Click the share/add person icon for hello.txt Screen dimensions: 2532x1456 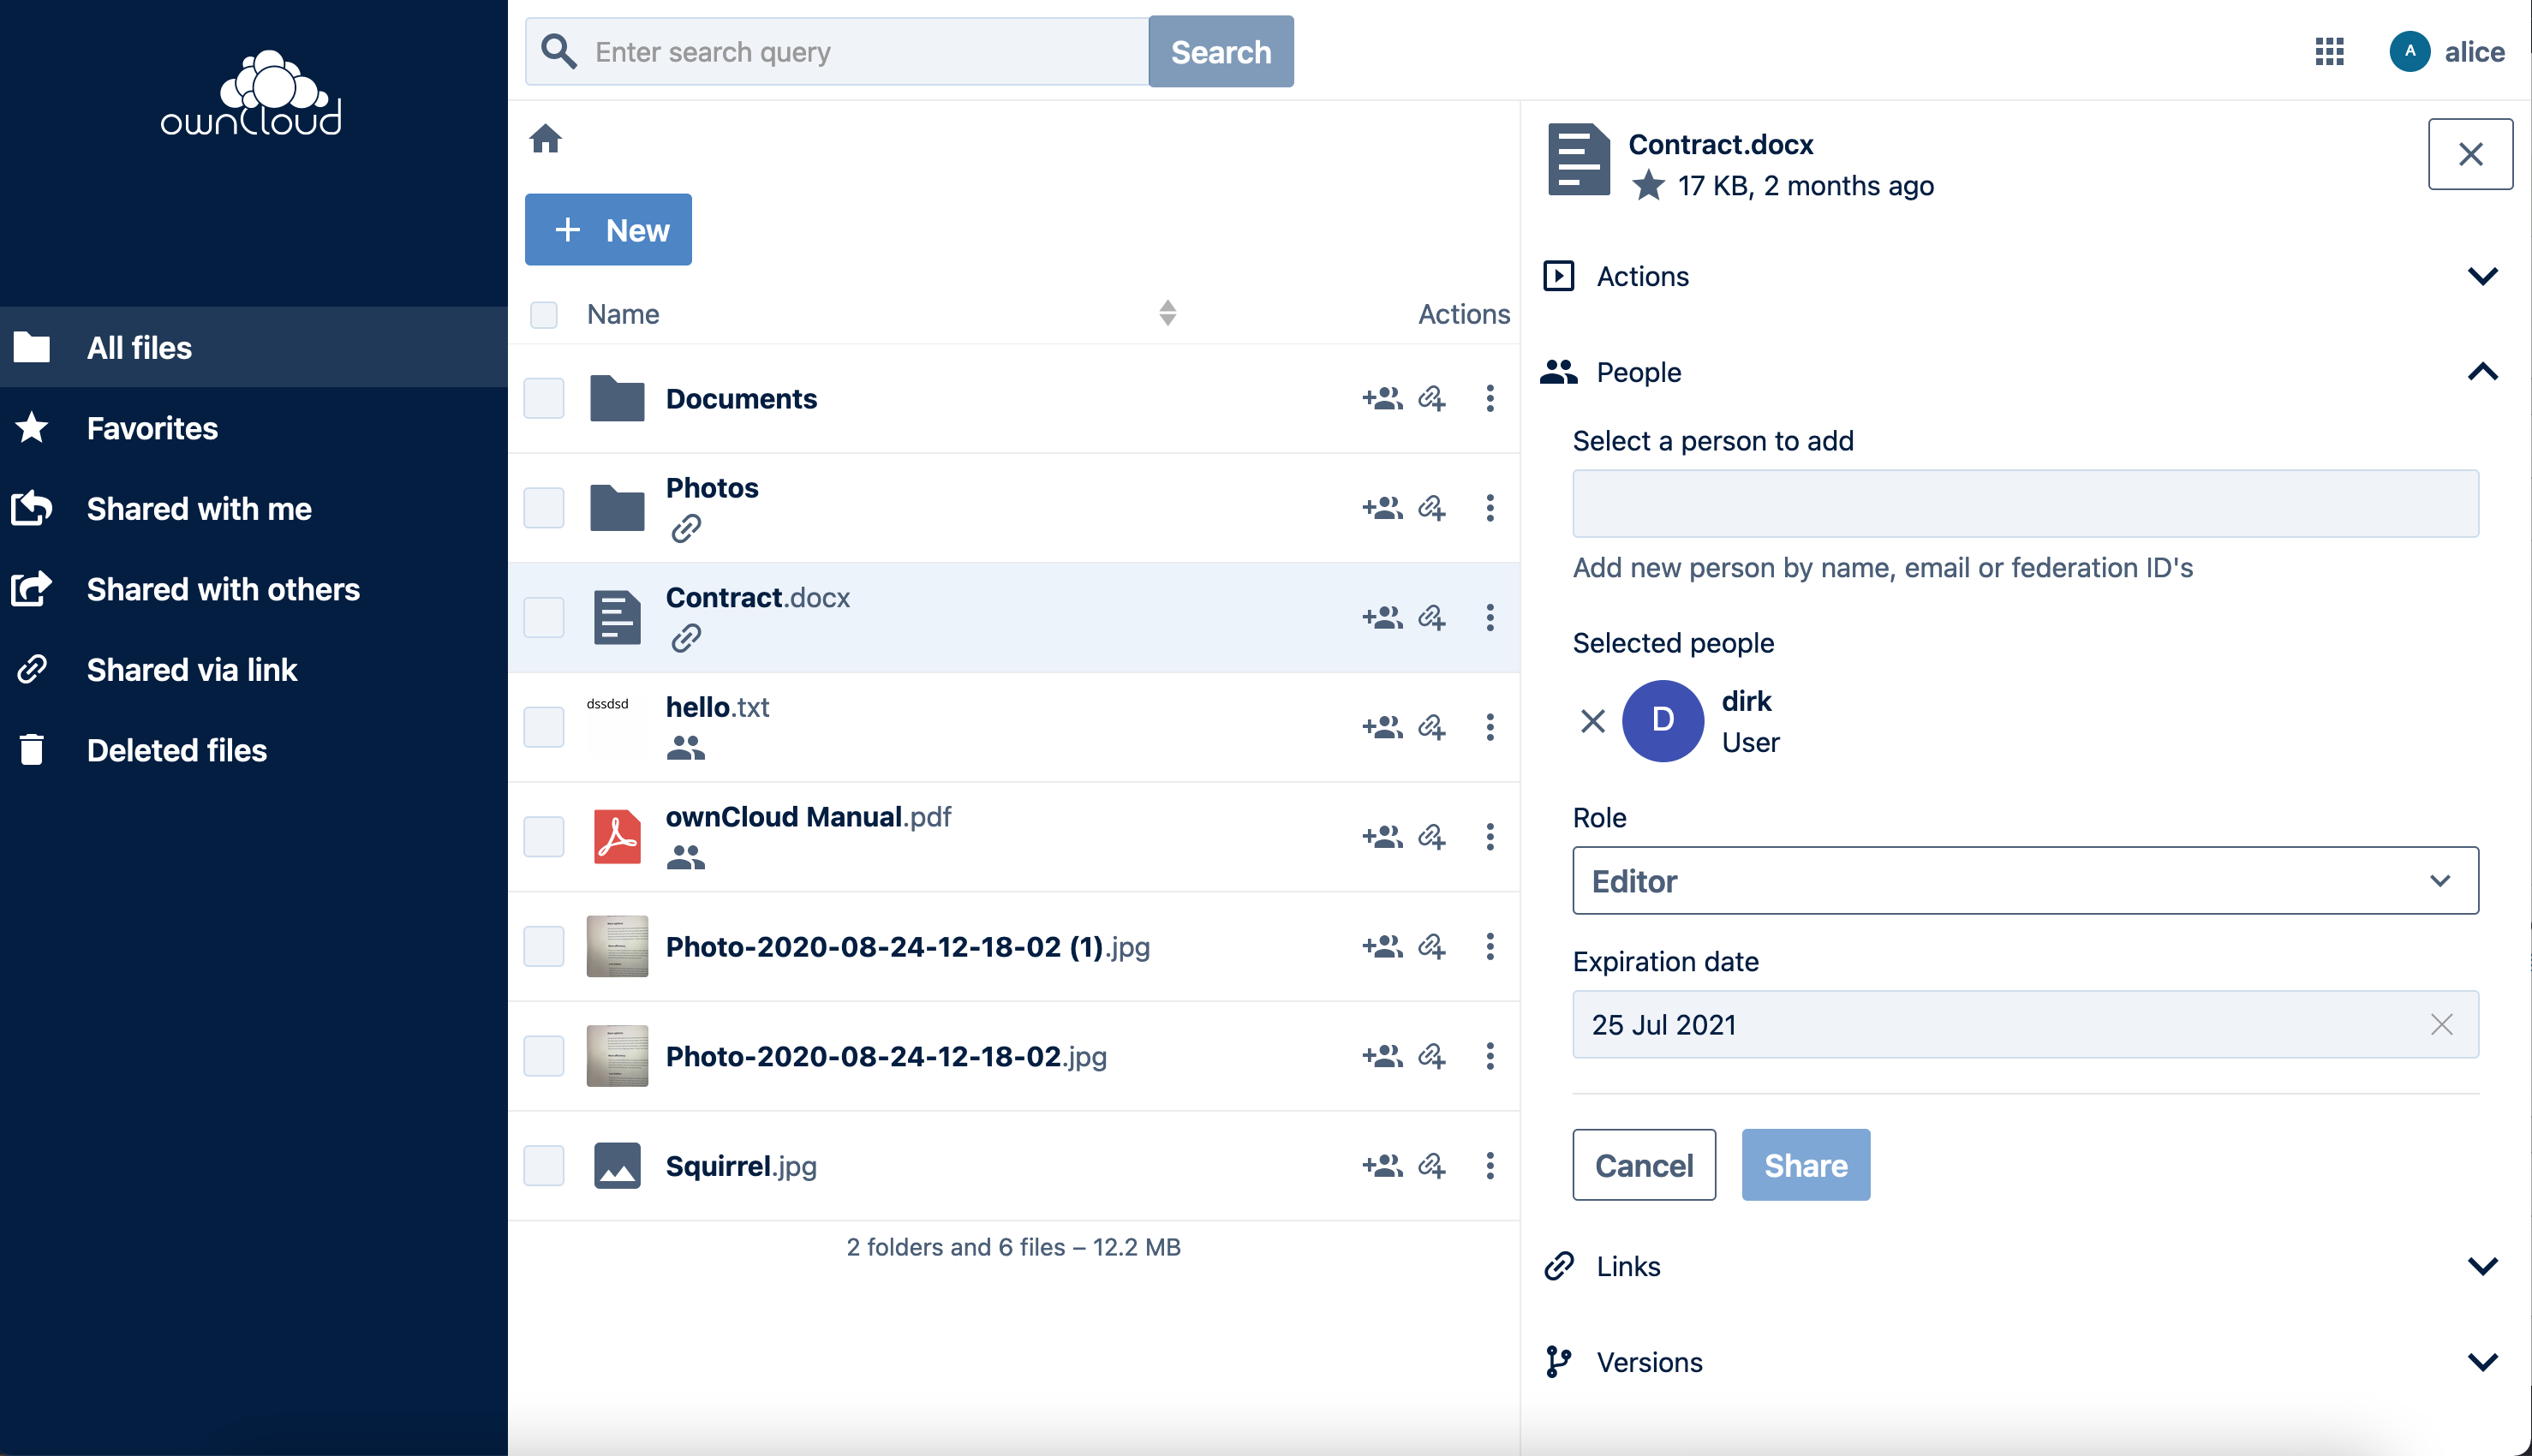coord(1381,727)
